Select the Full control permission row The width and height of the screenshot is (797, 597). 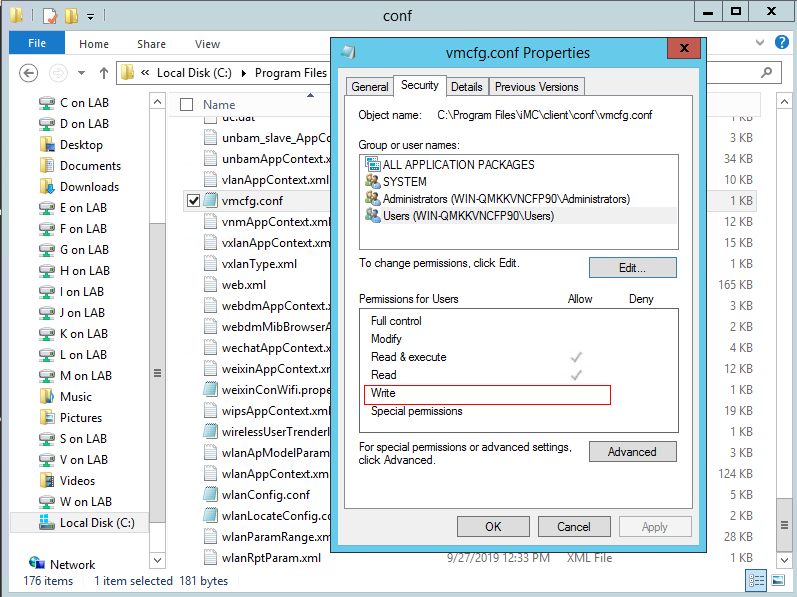coord(518,321)
